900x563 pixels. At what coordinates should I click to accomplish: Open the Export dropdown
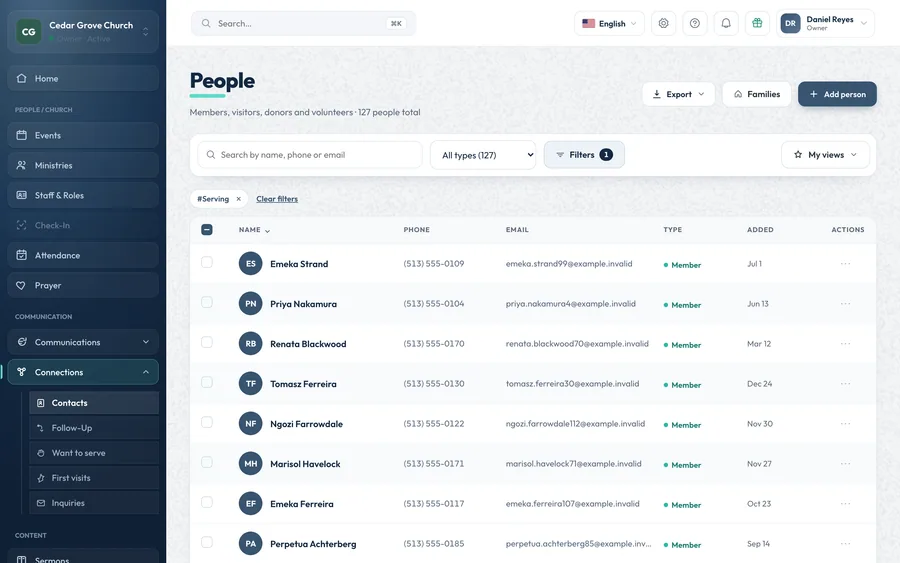point(678,94)
